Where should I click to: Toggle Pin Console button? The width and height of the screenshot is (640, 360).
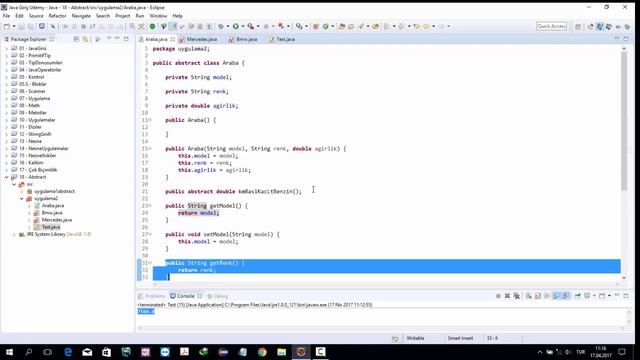point(578,296)
